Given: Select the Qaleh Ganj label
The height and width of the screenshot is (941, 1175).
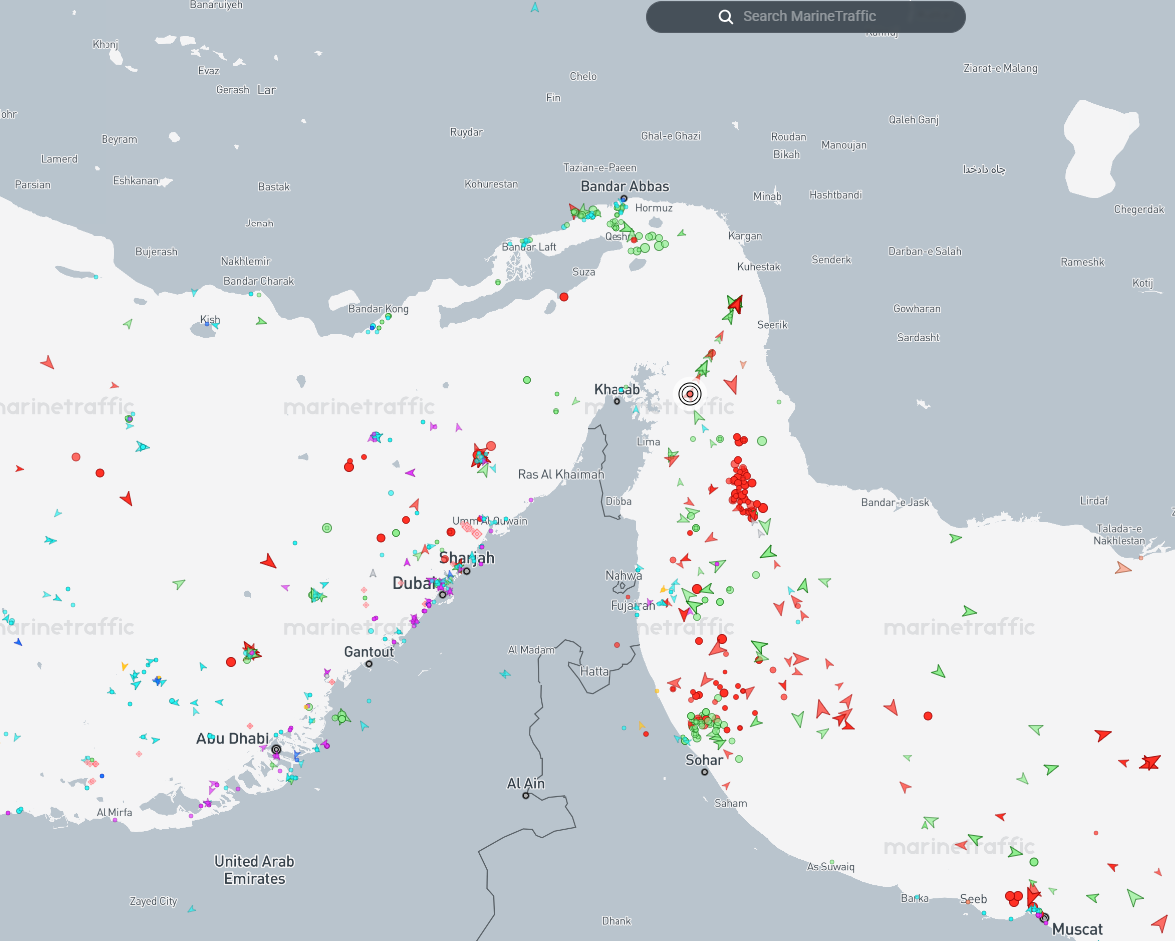Looking at the screenshot, I should click(x=913, y=120).
